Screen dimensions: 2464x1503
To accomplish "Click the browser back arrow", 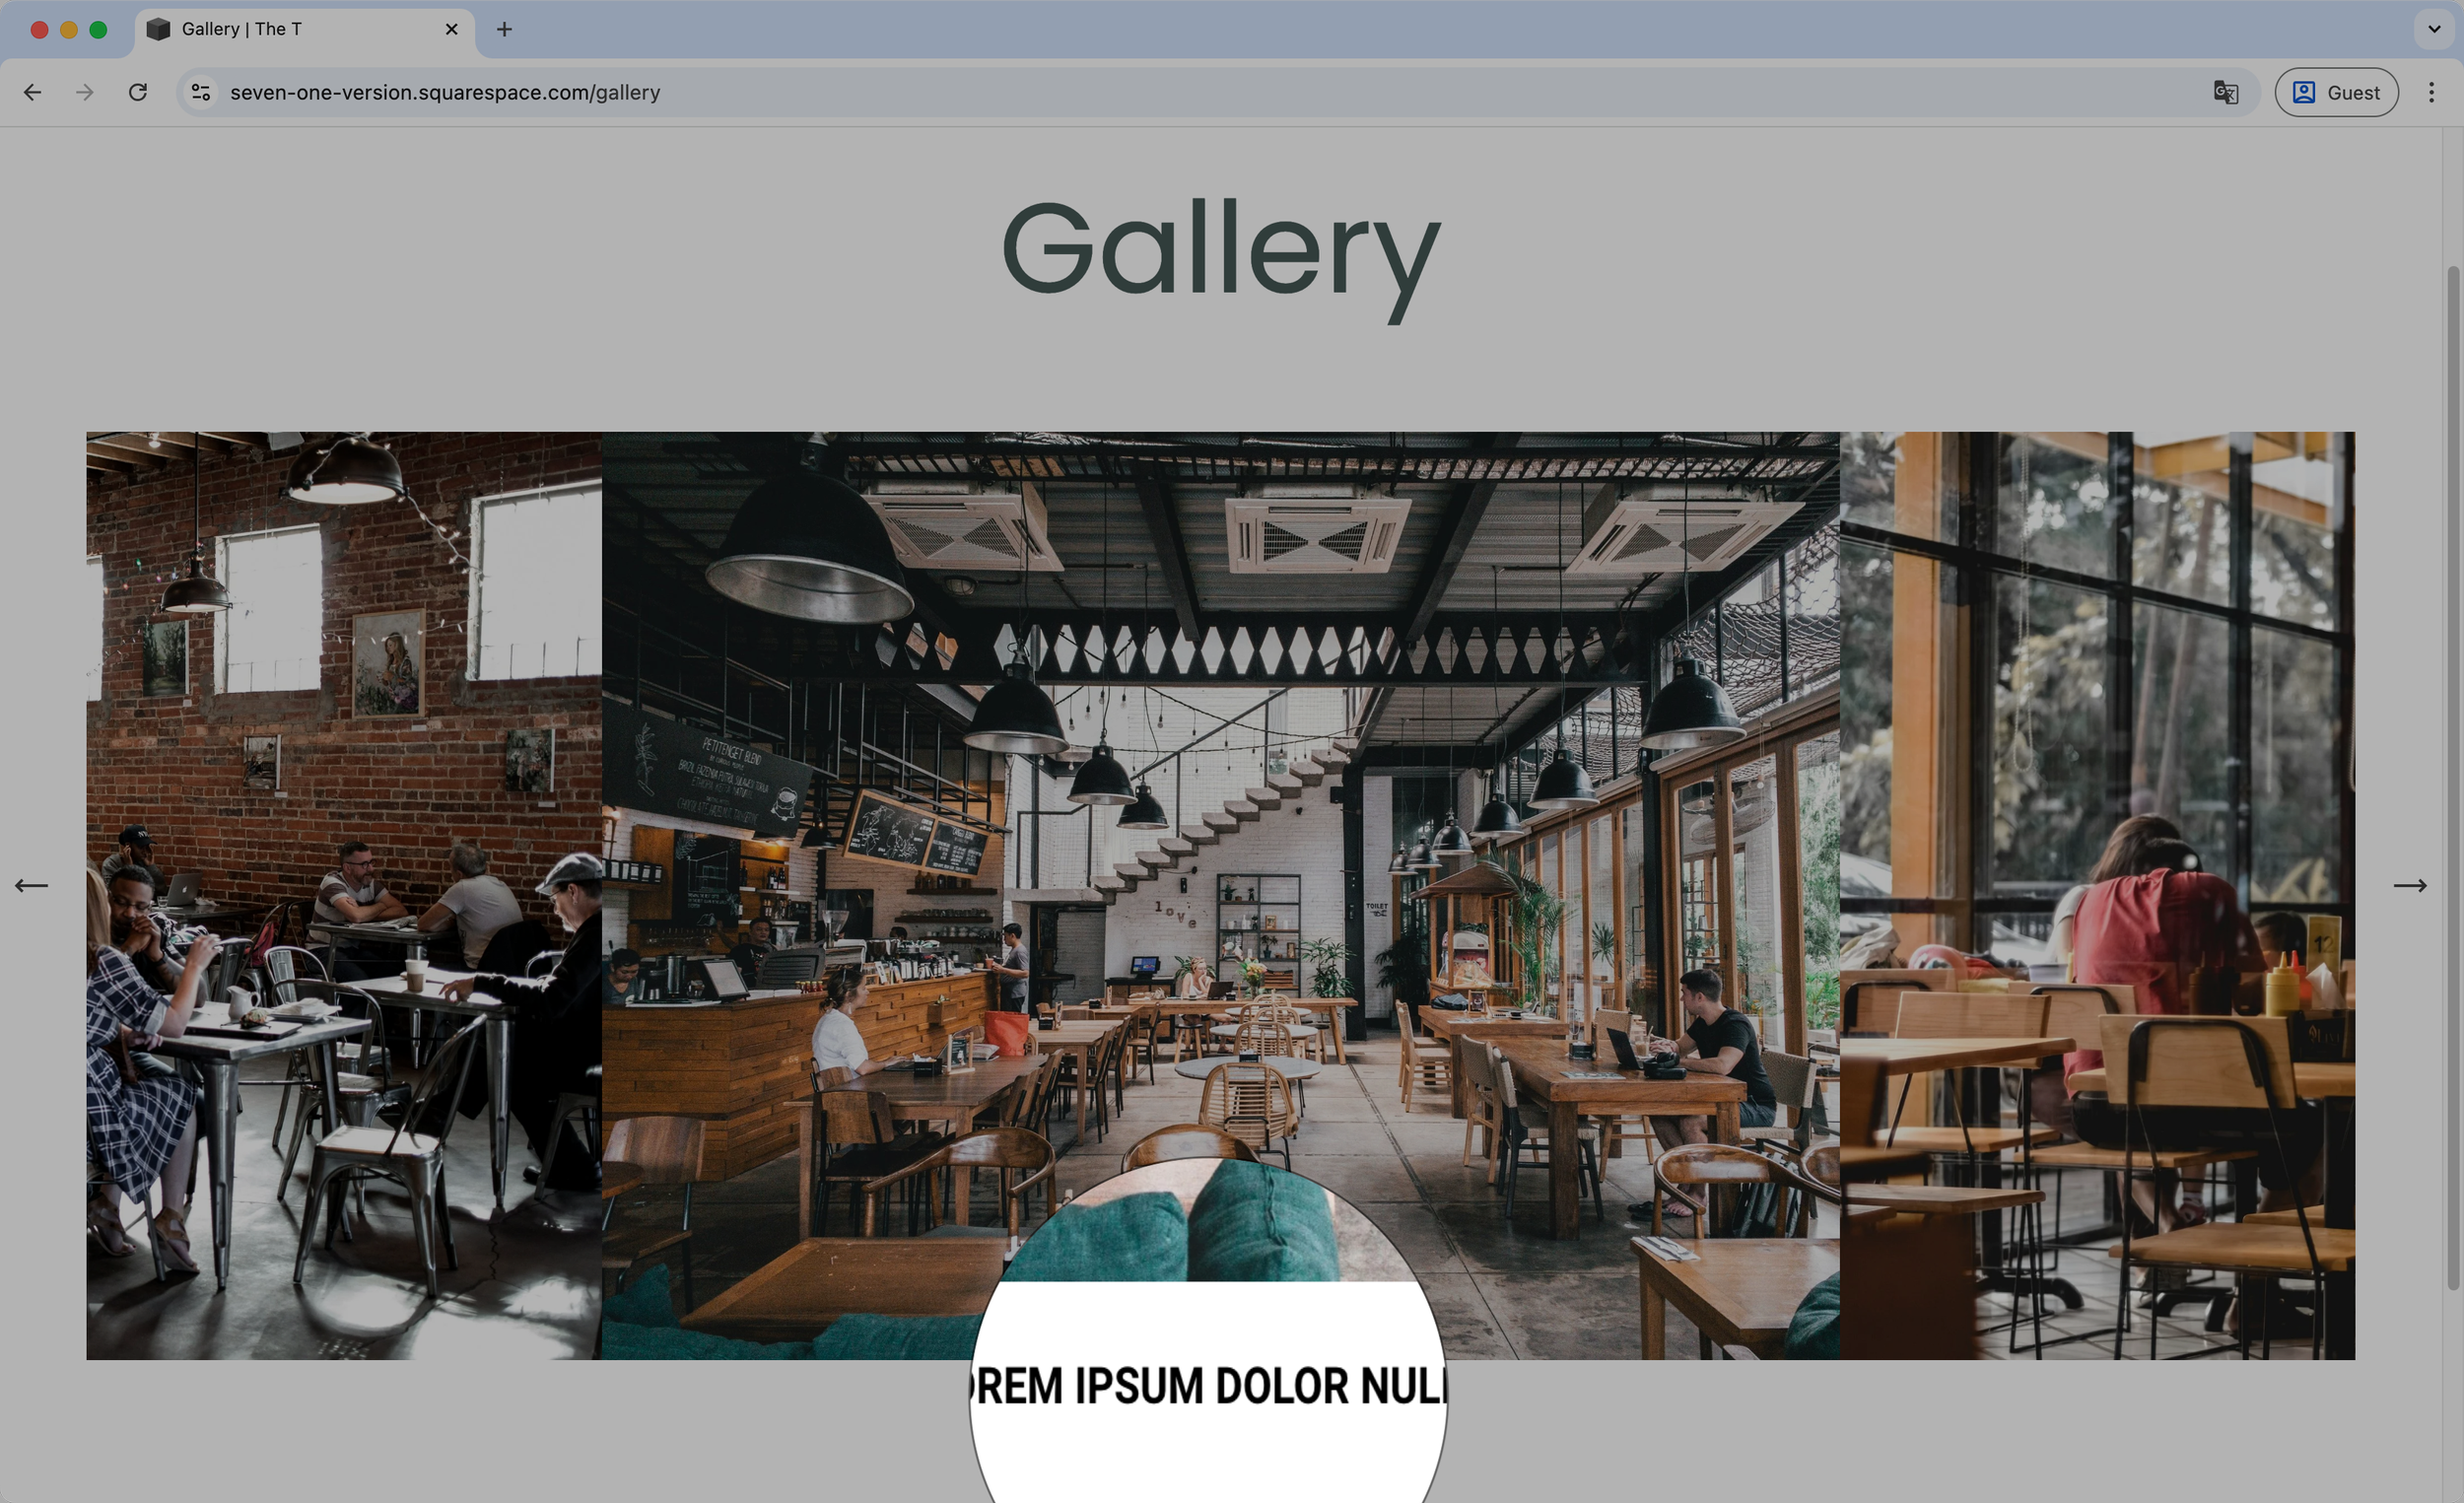I will pos(33,92).
